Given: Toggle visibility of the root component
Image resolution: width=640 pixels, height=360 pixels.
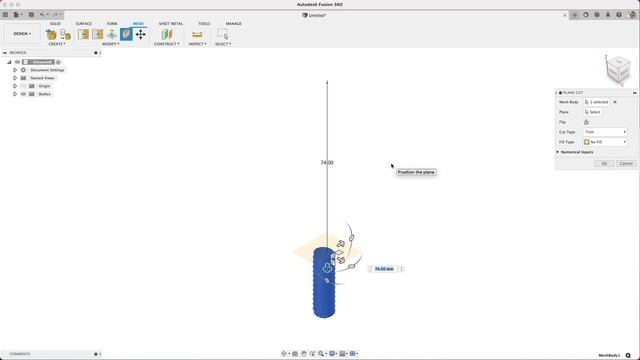Looking at the screenshot, I should pyautogui.click(x=17, y=62).
